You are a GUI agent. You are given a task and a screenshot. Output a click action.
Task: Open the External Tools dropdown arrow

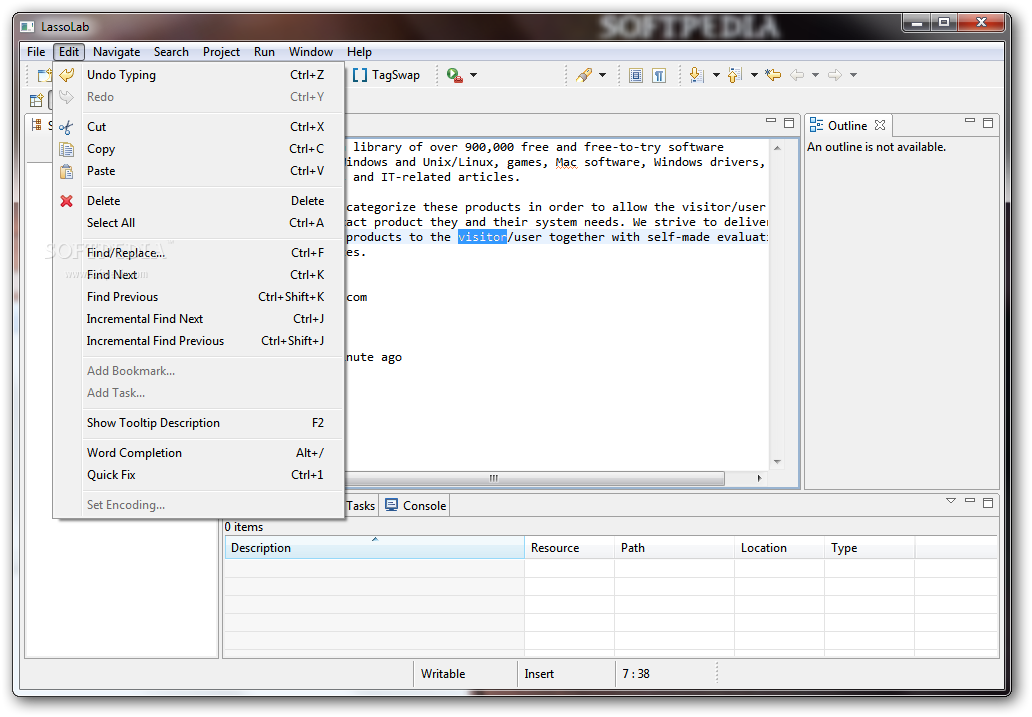[x=473, y=75]
